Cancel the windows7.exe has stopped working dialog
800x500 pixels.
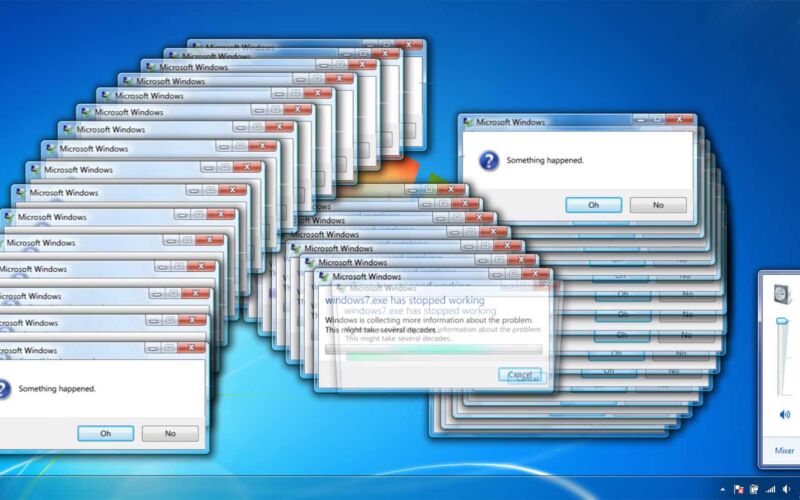(520, 374)
